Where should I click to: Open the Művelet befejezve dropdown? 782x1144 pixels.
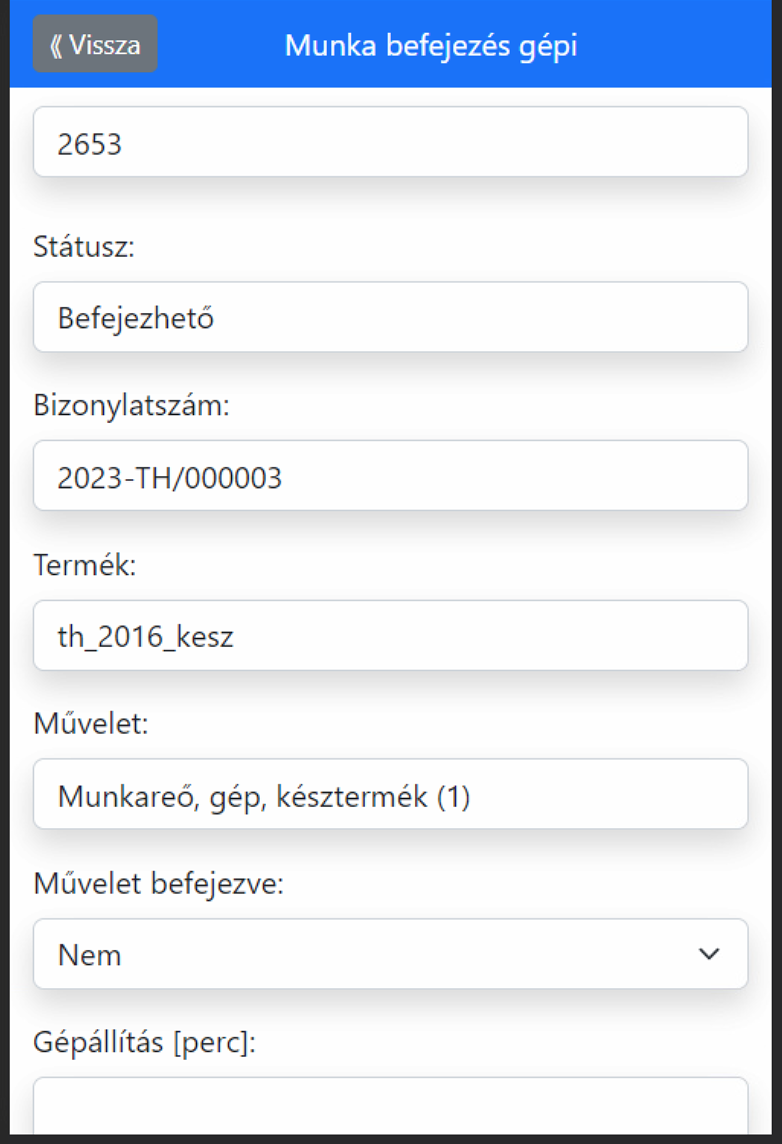[x=390, y=954]
